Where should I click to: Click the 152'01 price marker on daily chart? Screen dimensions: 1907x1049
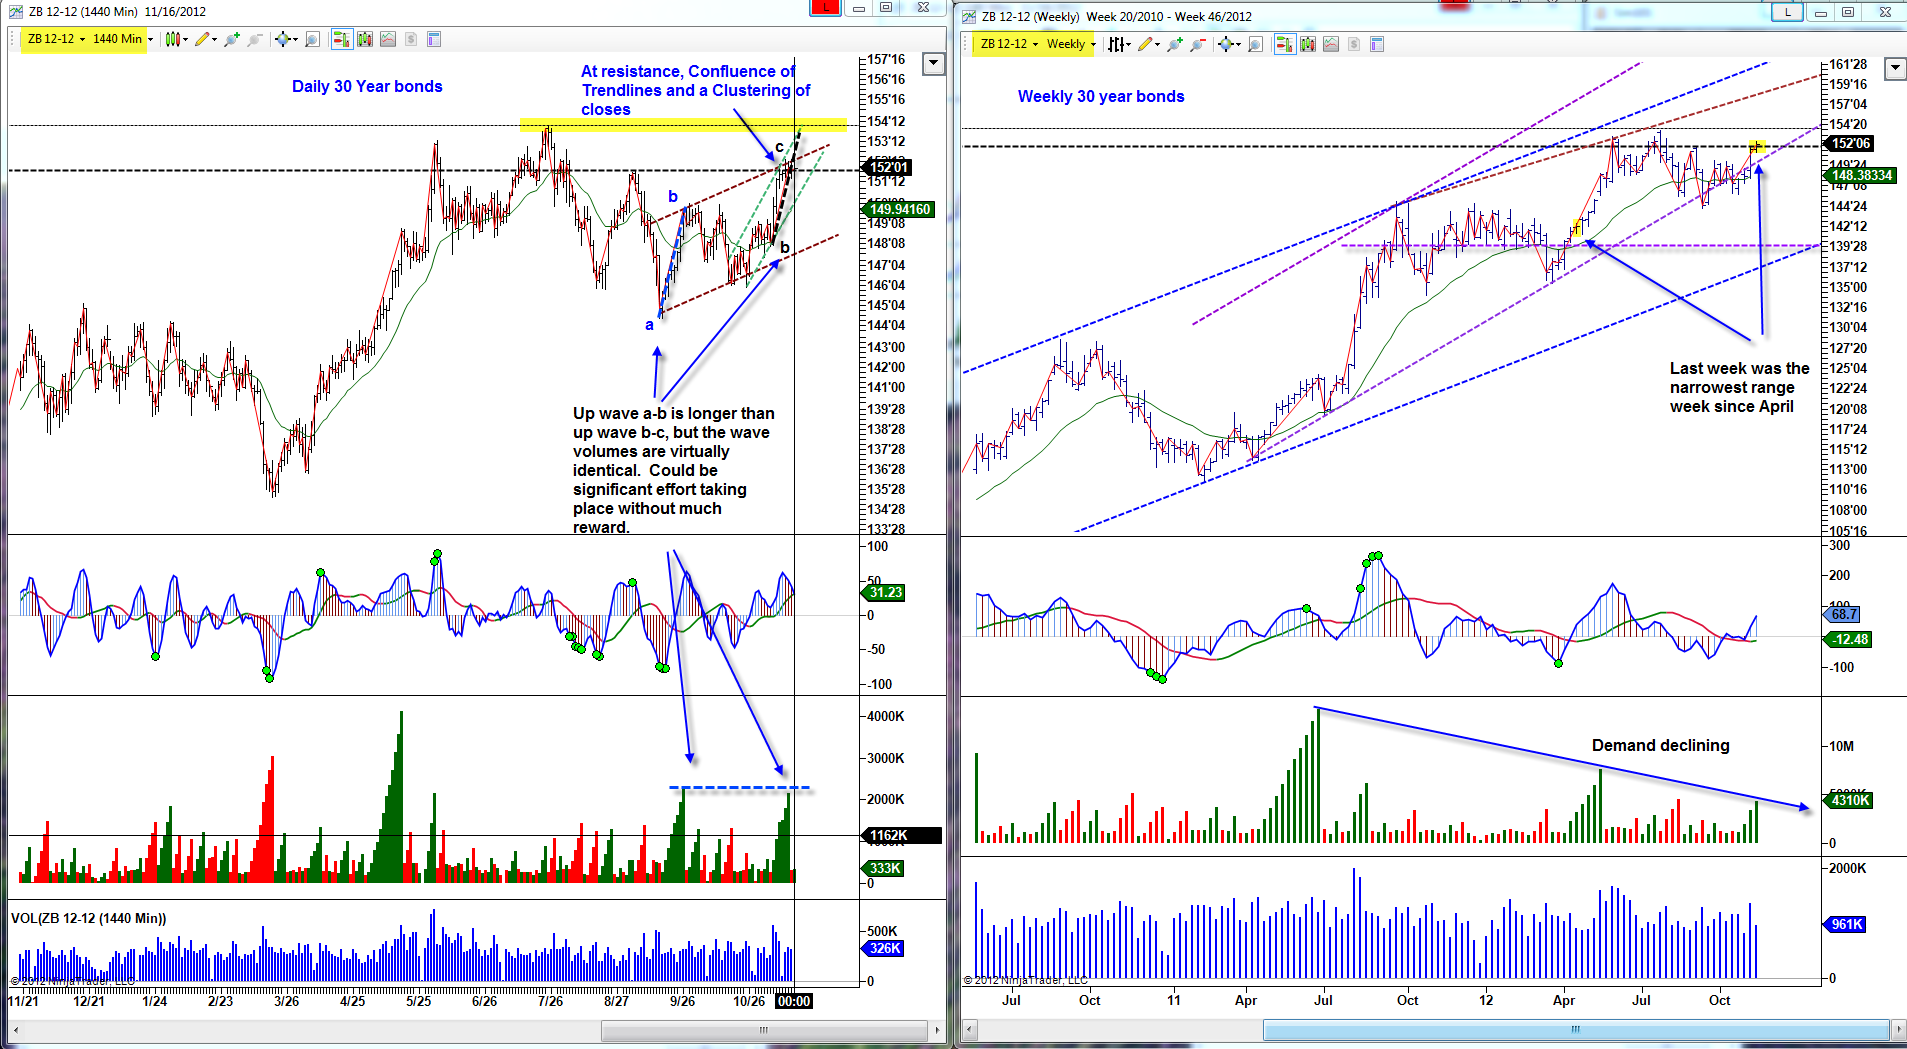(887, 167)
